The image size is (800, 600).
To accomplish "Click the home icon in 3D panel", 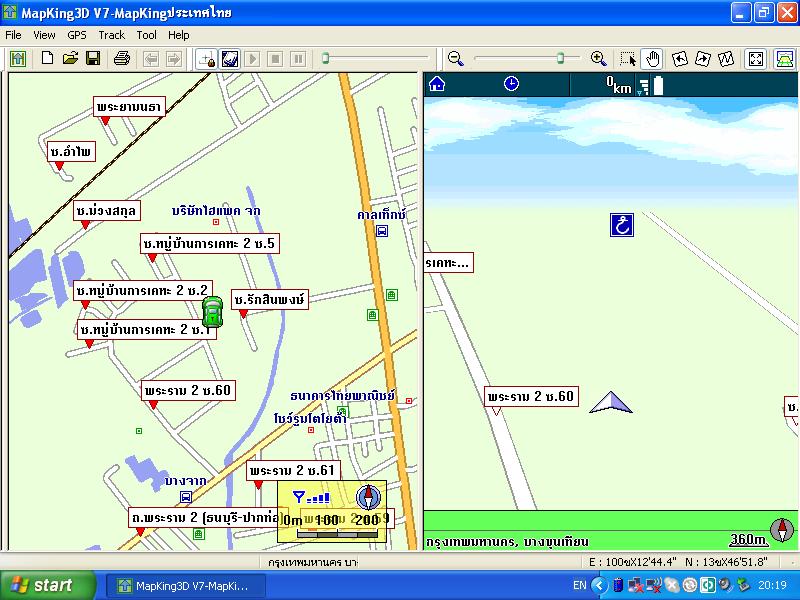I will (436, 84).
